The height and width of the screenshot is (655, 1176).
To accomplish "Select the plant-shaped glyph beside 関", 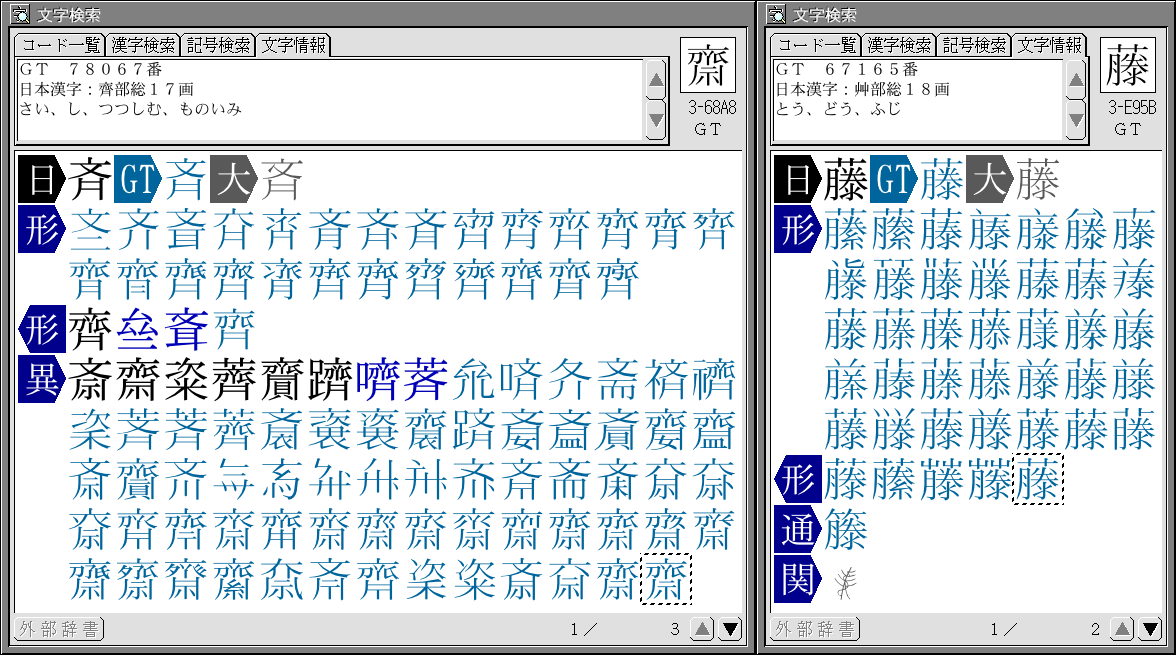I will [845, 582].
